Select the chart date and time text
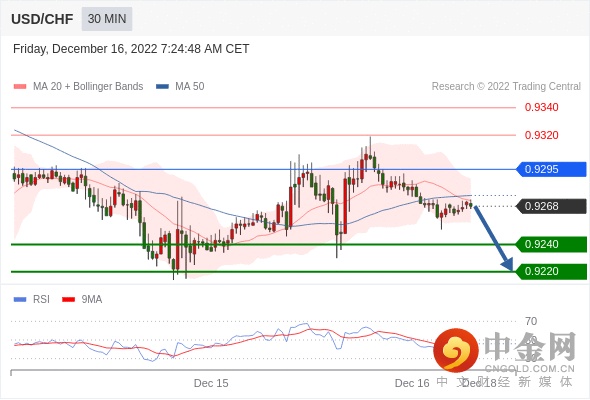Viewport: 590px width, 400px height. point(131,49)
